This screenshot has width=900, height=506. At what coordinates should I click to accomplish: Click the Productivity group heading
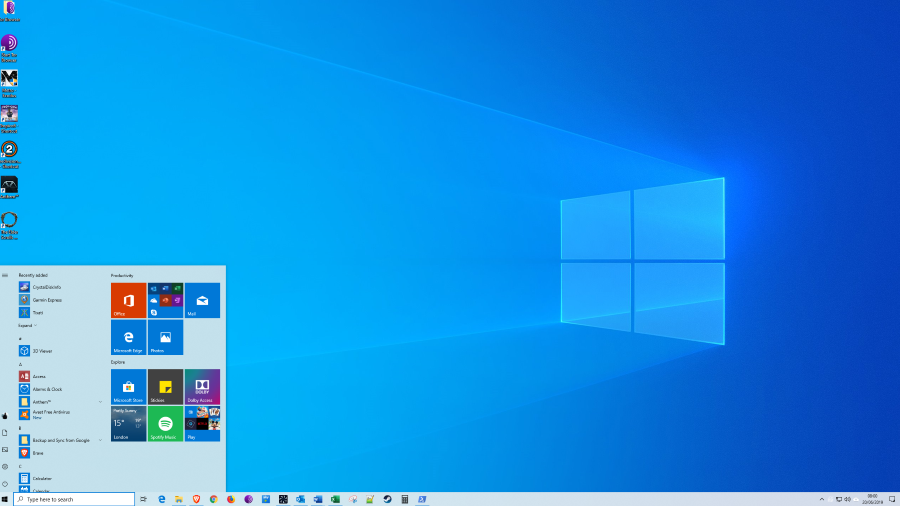[122, 275]
